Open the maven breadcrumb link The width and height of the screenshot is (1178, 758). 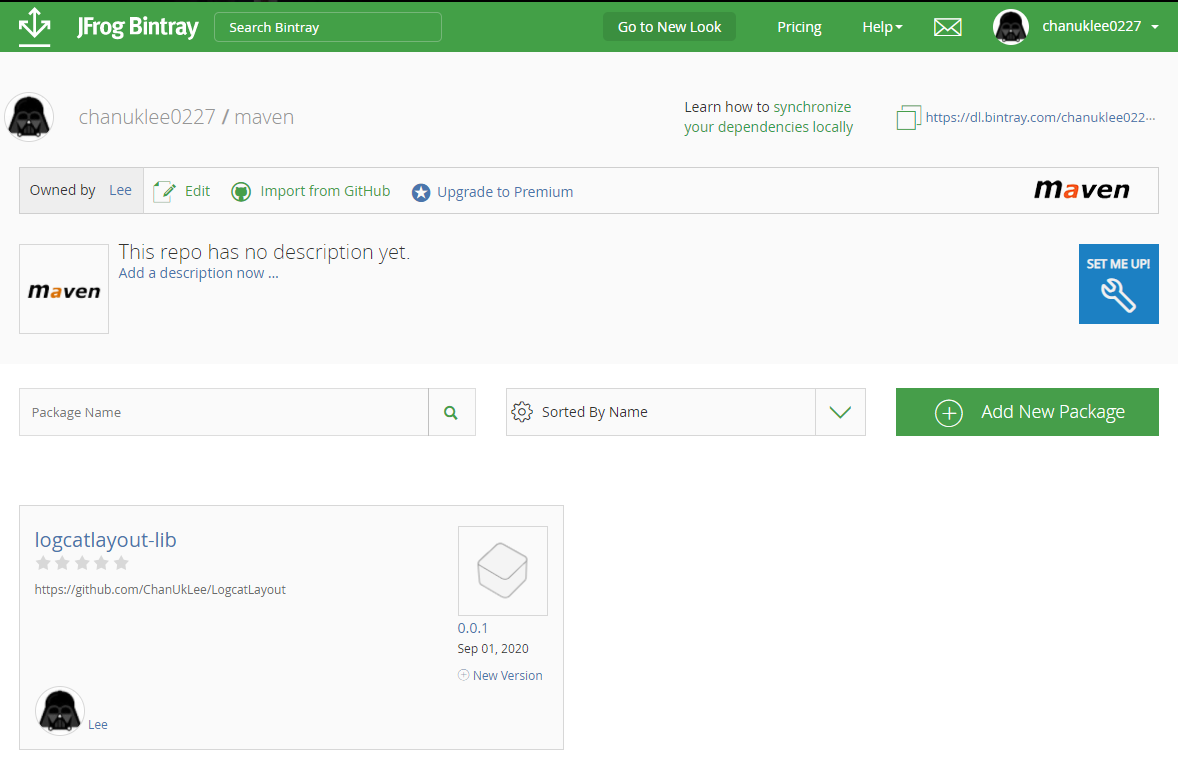click(264, 117)
